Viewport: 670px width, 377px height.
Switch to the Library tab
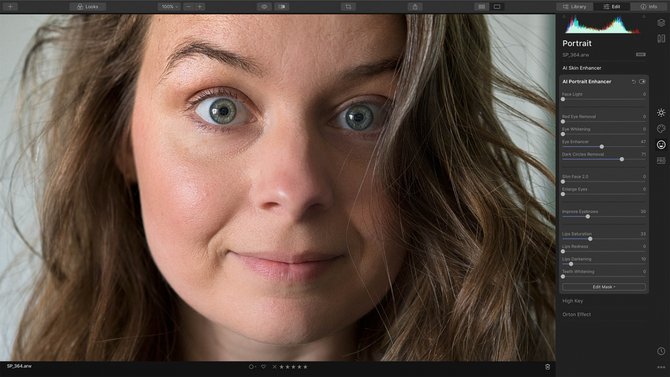point(574,6)
